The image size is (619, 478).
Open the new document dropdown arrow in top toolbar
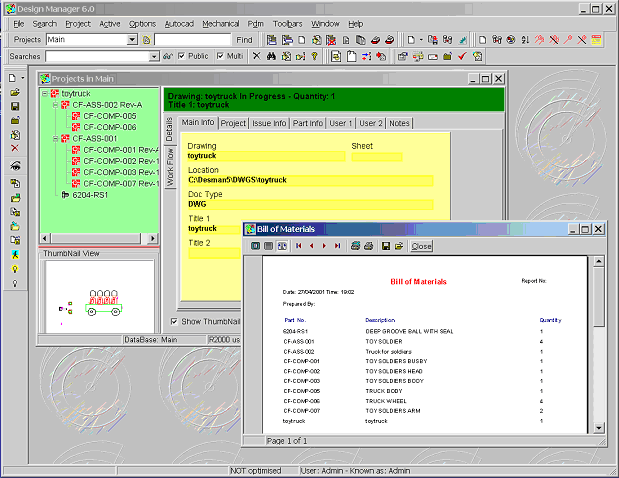(x=421, y=39)
